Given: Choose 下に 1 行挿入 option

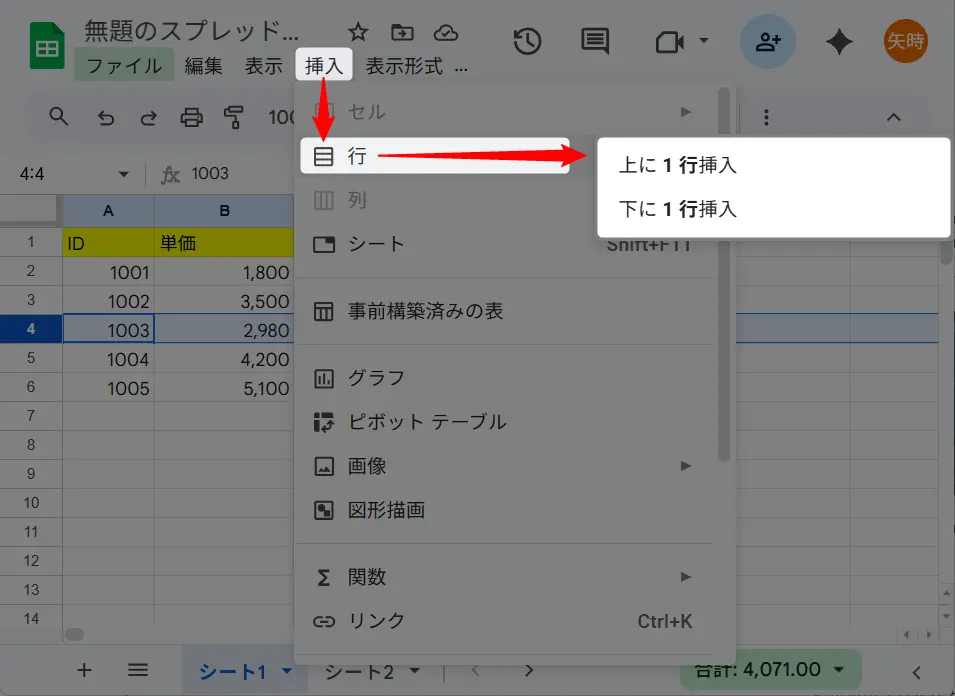Looking at the screenshot, I should [x=677, y=210].
